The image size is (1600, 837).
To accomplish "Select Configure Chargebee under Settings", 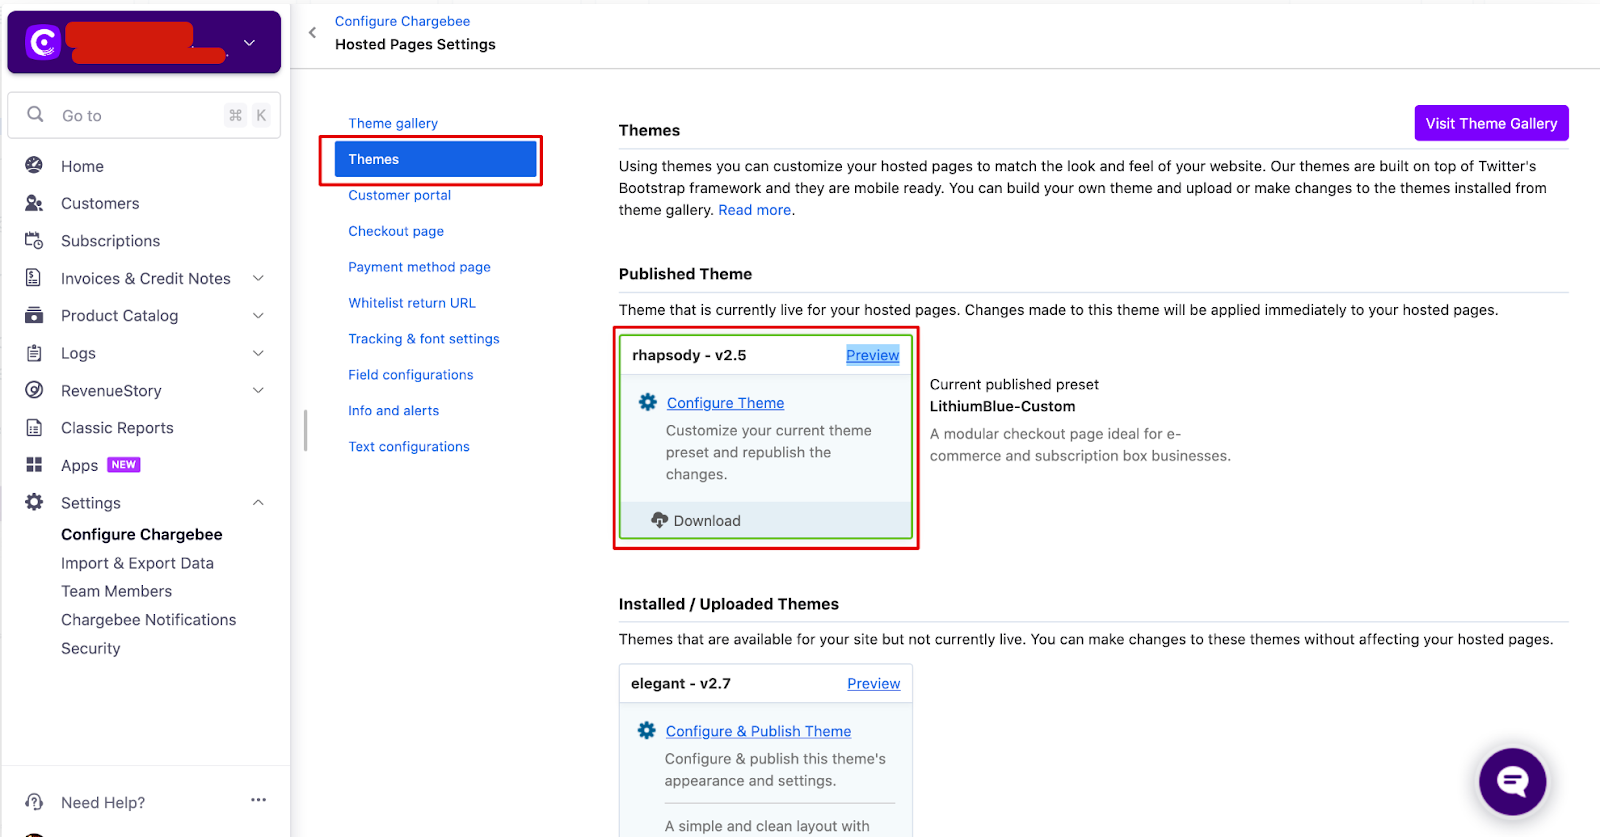I will (x=142, y=534).
